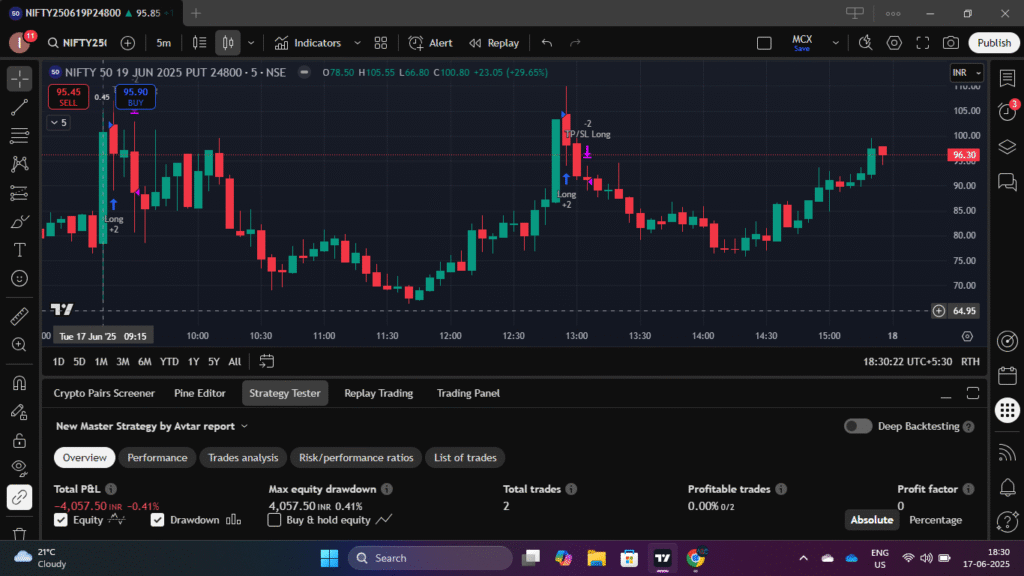This screenshot has height=576, width=1024.
Task: Uncheck the Equity checkbox
Action: click(61, 520)
